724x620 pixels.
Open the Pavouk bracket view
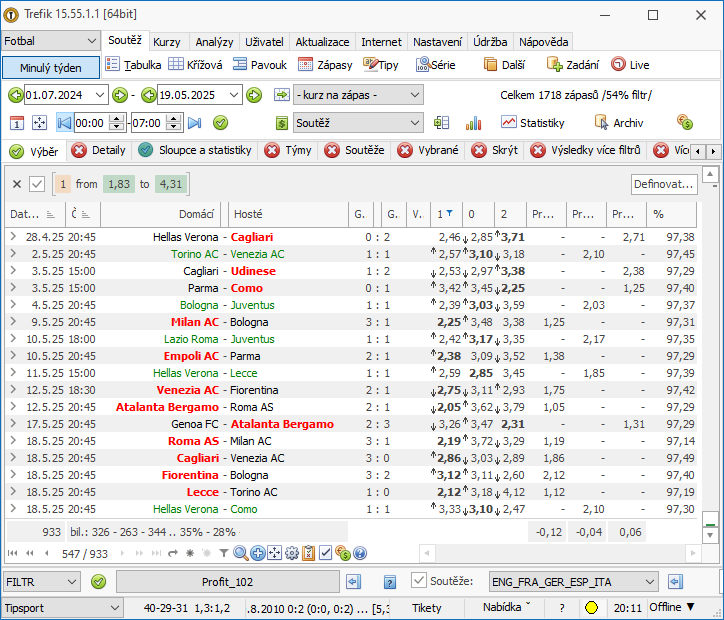tap(259, 65)
